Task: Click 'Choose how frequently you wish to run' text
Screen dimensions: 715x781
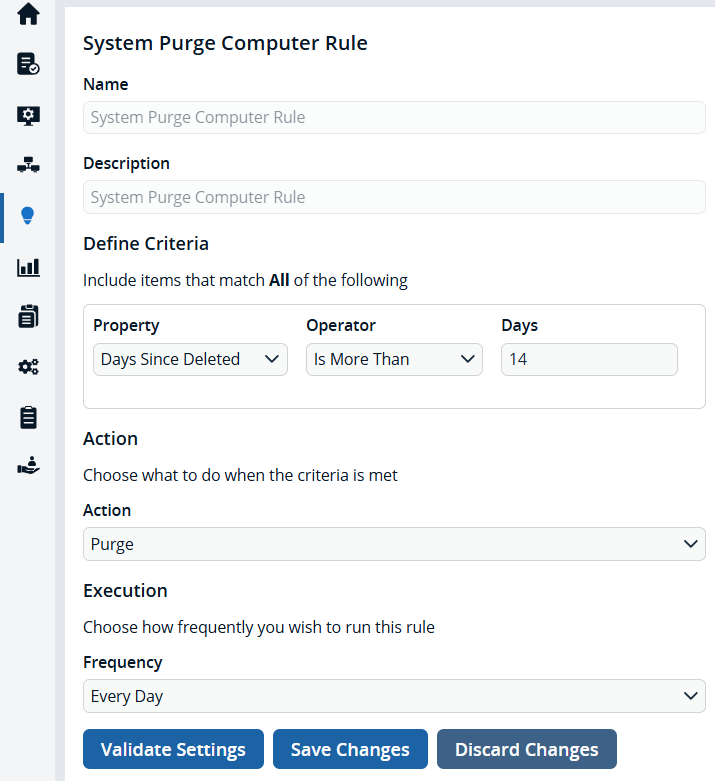Action: click(259, 627)
